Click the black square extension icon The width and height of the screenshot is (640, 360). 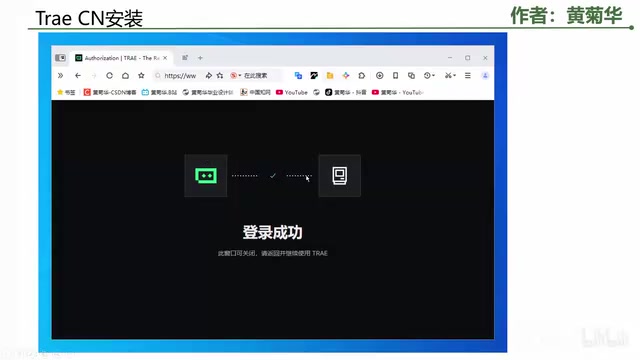click(x=314, y=76)
